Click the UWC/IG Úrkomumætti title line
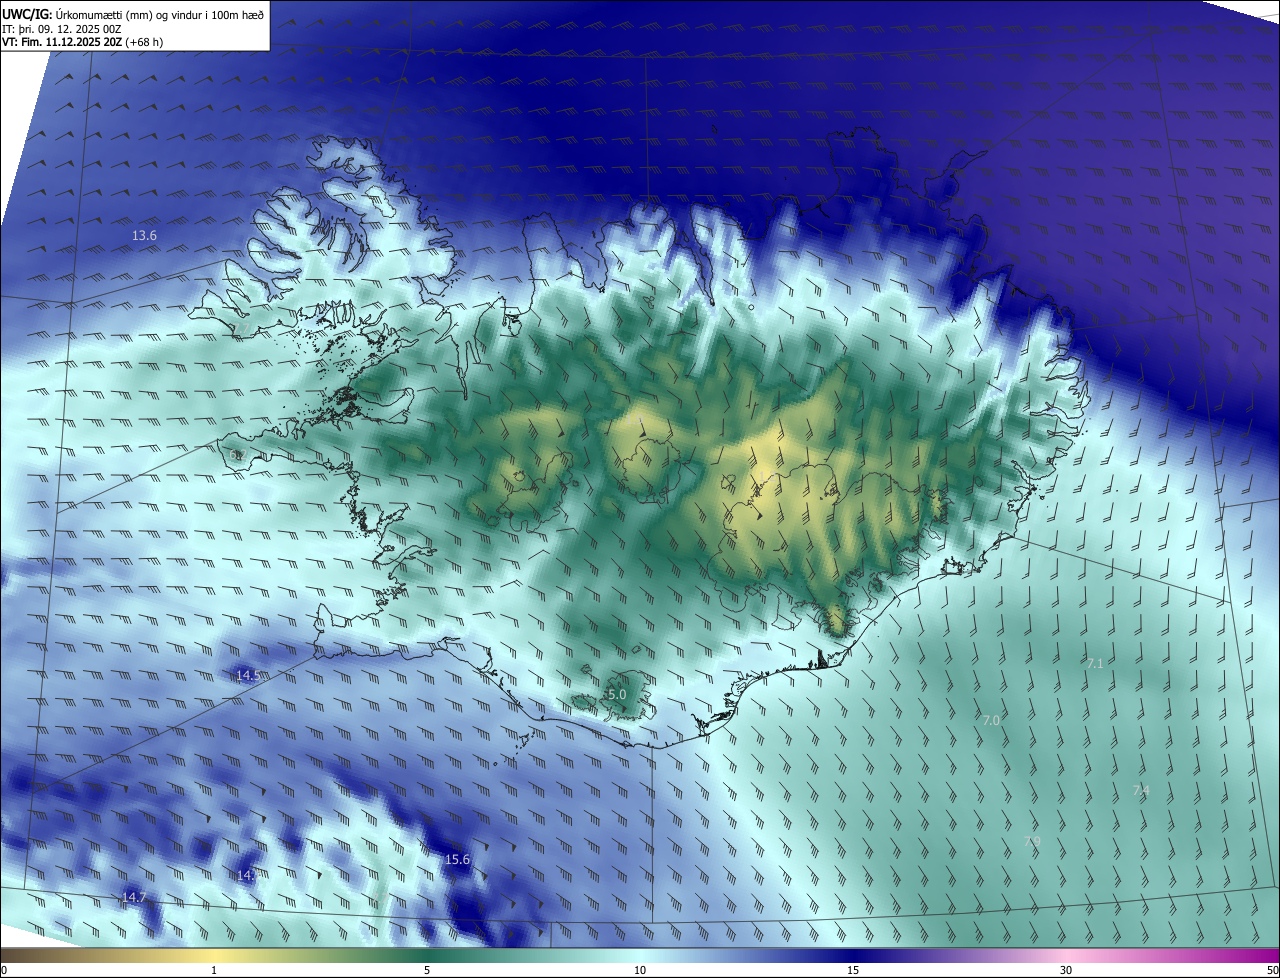The height and width of the screenshot is (978, 1280). pyautogui.click(x=133, y=14)
